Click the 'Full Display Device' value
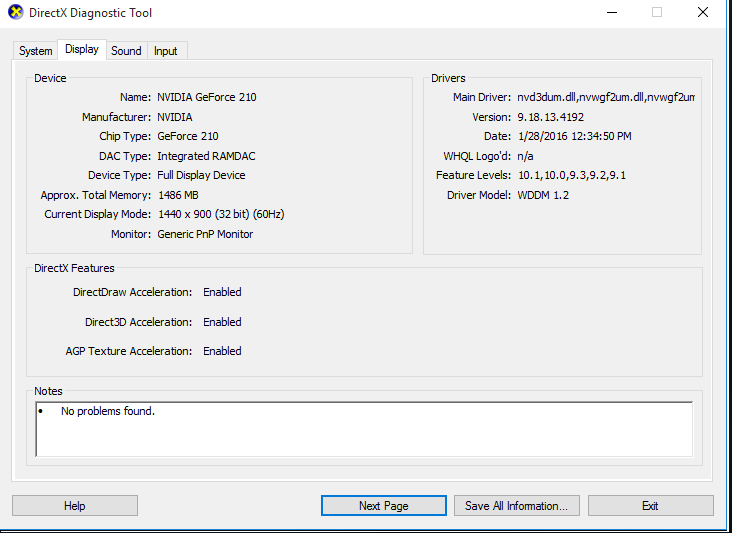The image size is (732, 533). pos(201,175)
